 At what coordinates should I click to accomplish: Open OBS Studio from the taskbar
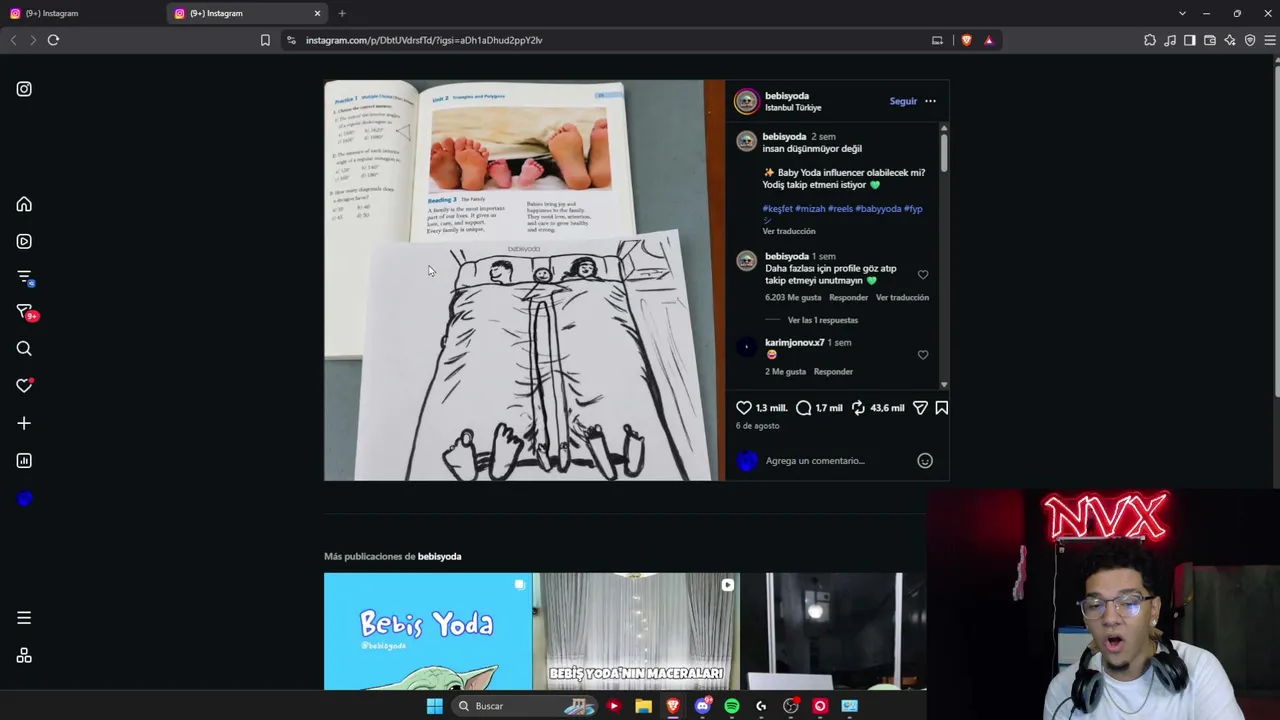[791, 706]
